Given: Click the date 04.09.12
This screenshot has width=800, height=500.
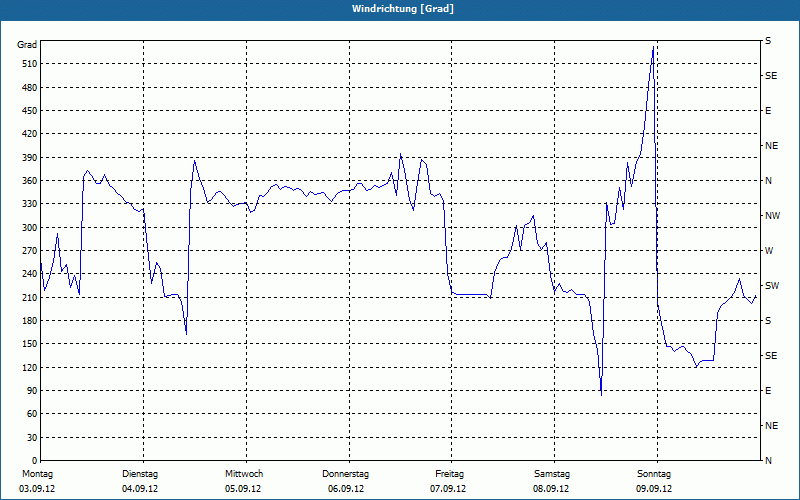Looking at the screenshot, I should coord(140,489).
